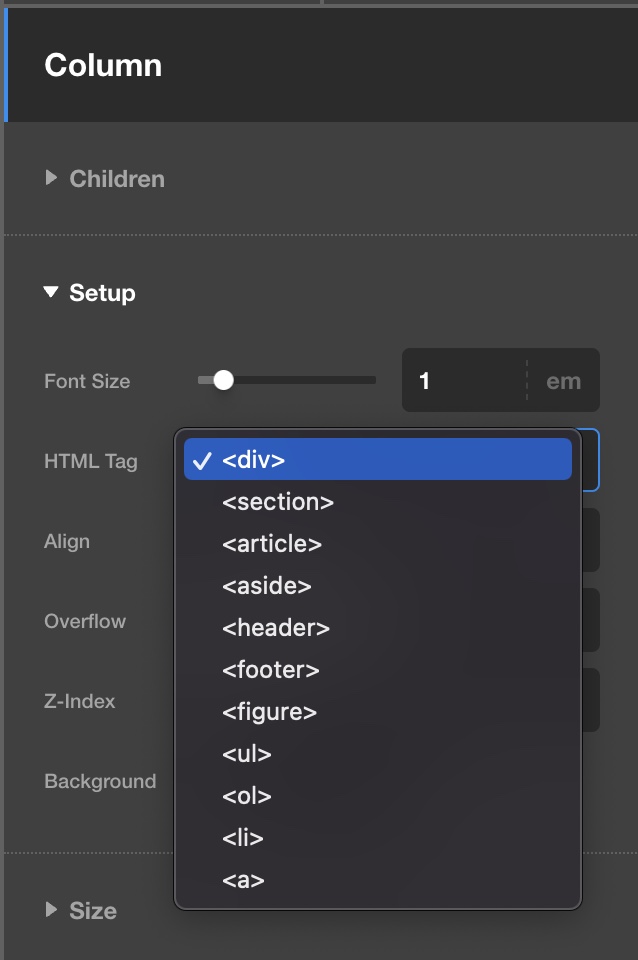Select the <div> option in the dropdown
This screenshot has height=960, width=638.
point(377,460)
